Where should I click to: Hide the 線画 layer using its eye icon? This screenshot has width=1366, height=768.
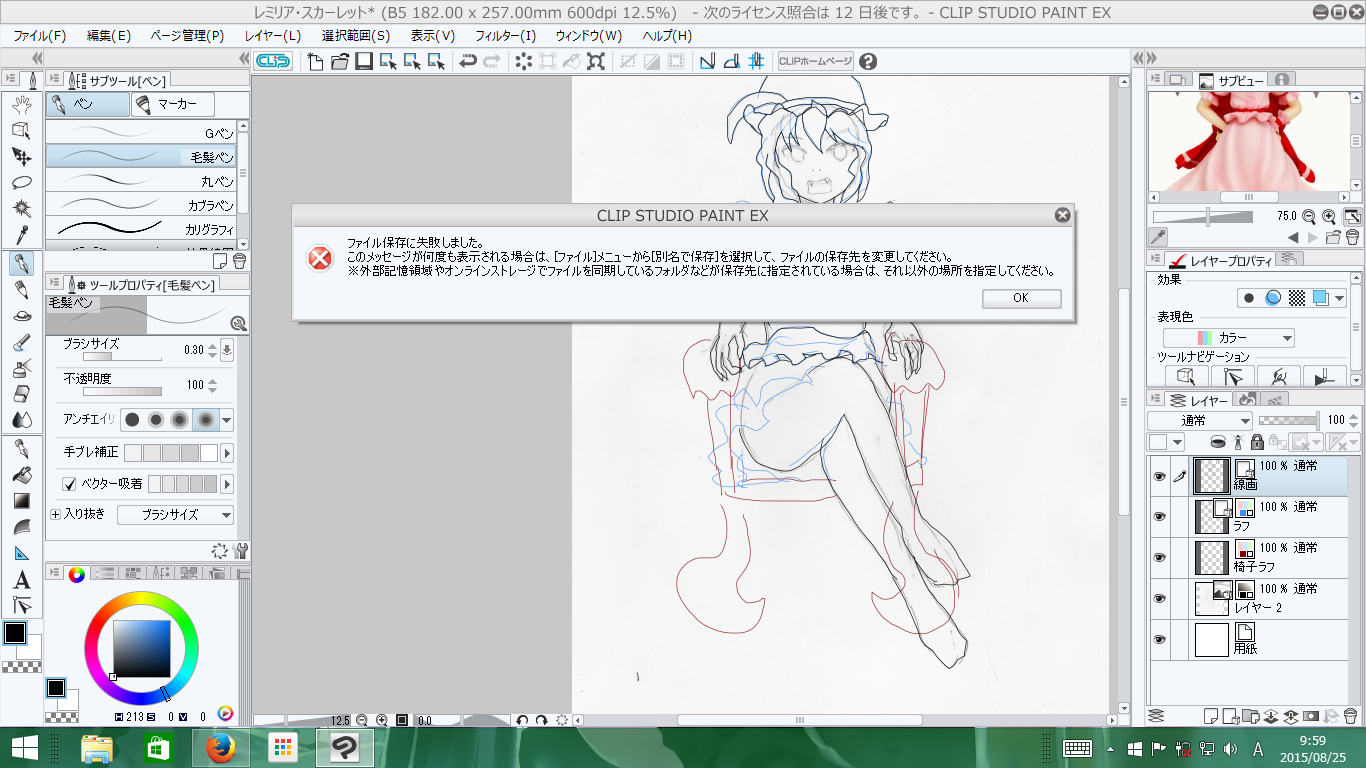1160,477
